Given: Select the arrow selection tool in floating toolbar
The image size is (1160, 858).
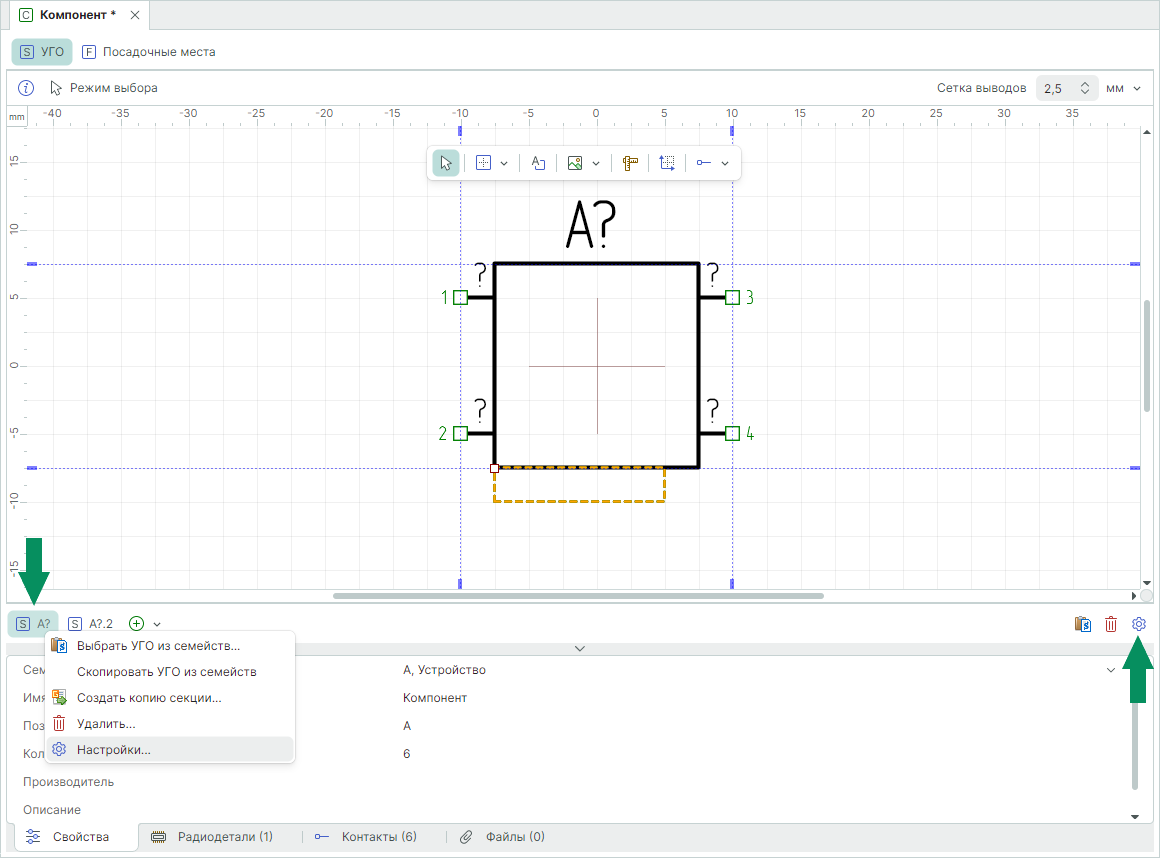Looking at the screenshot, I should pyautogui.click(x=446, y=163).
